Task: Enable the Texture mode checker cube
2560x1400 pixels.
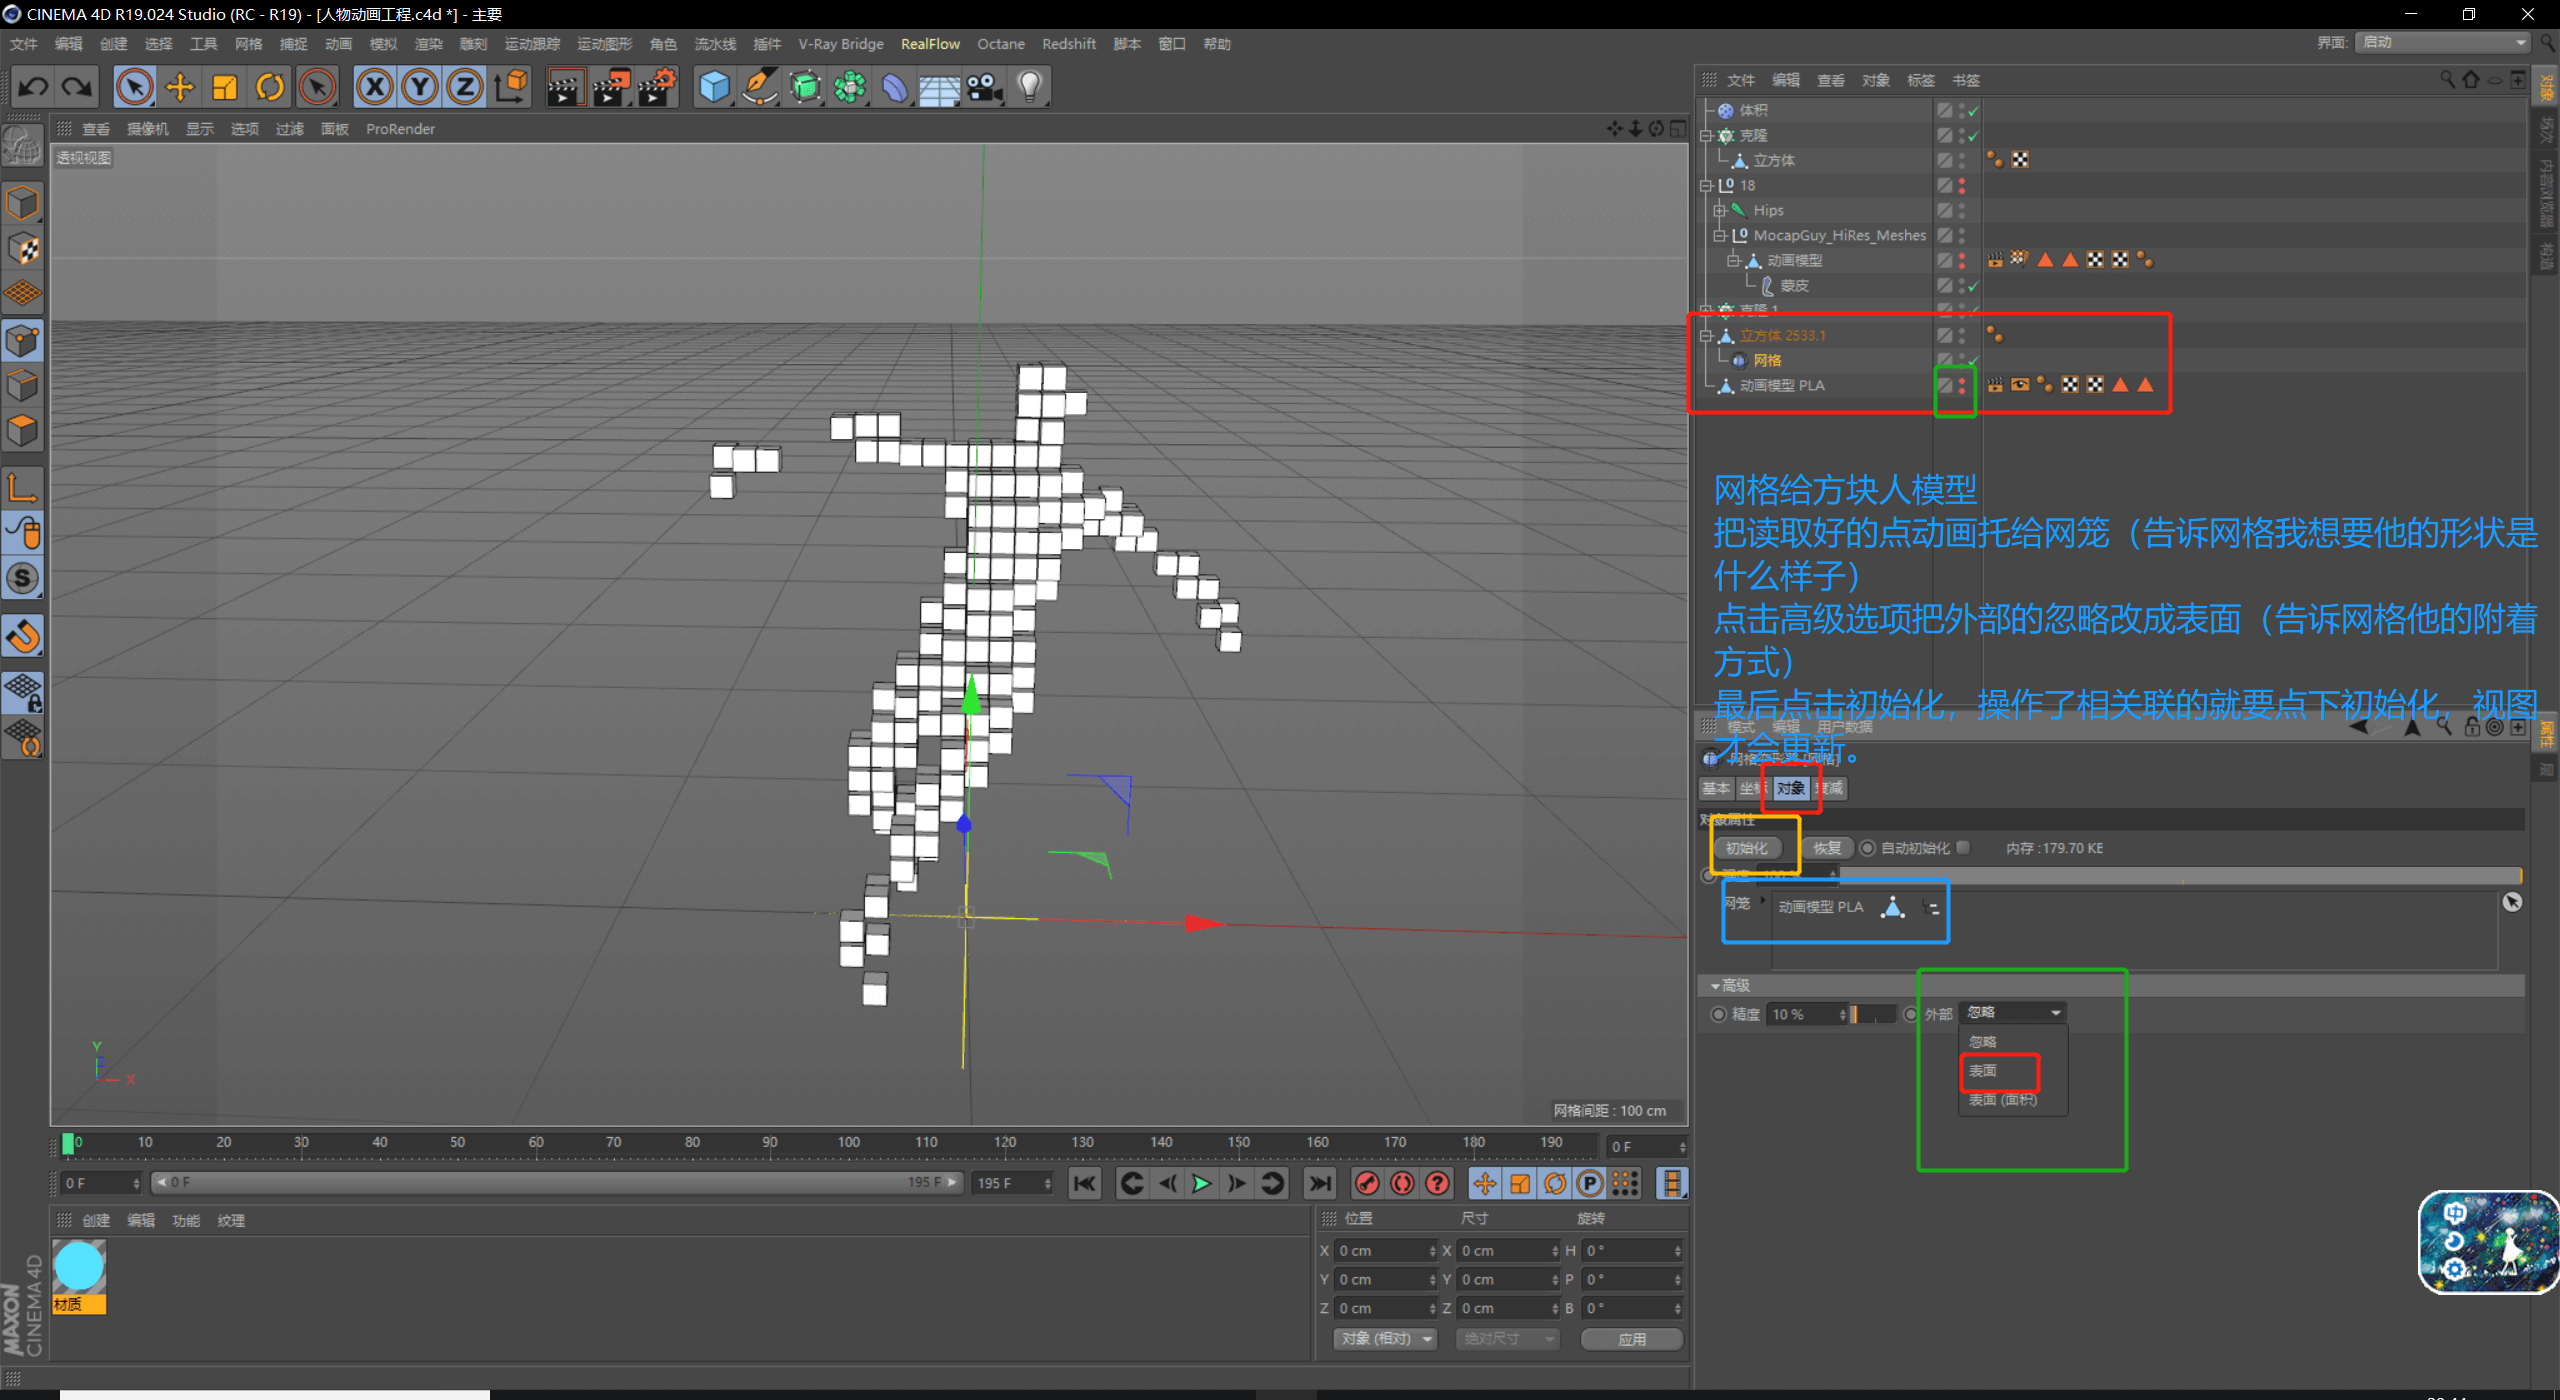Action: point(23,248)
